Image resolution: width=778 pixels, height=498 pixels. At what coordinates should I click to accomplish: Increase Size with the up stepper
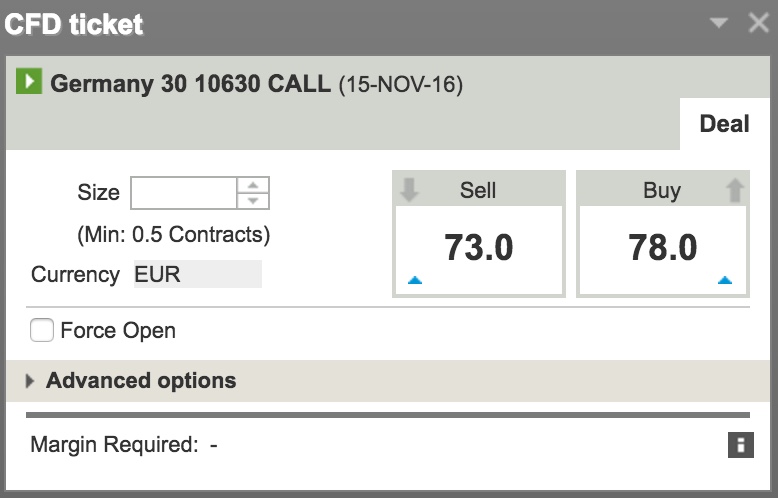(x=254, y=185)
